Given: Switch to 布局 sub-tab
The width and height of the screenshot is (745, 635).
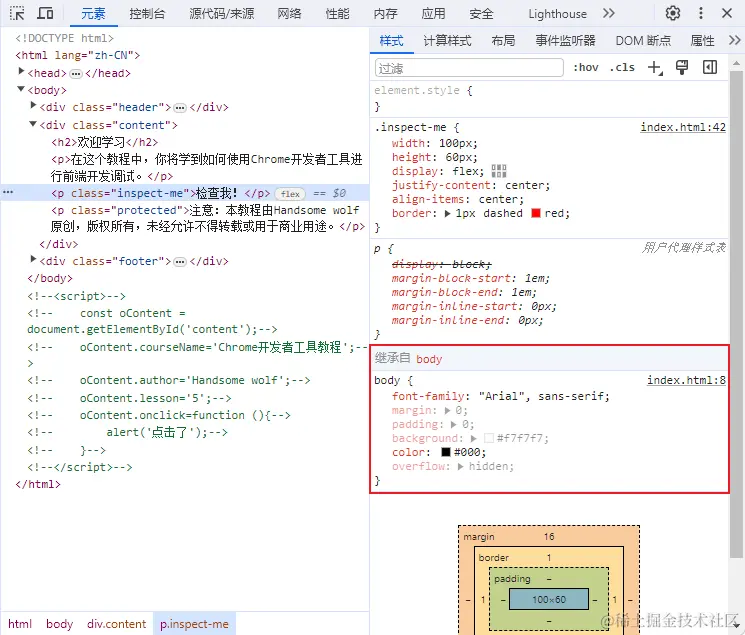Looking at the screenshot, I should pyautogui.click(x=503, y=41).
